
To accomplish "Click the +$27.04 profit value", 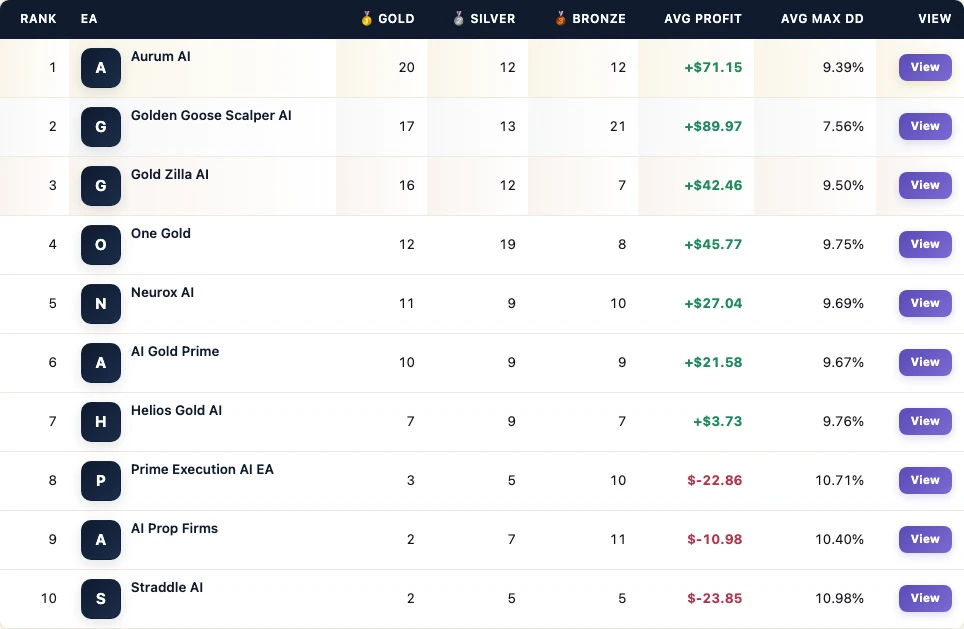I will [713, 304].
